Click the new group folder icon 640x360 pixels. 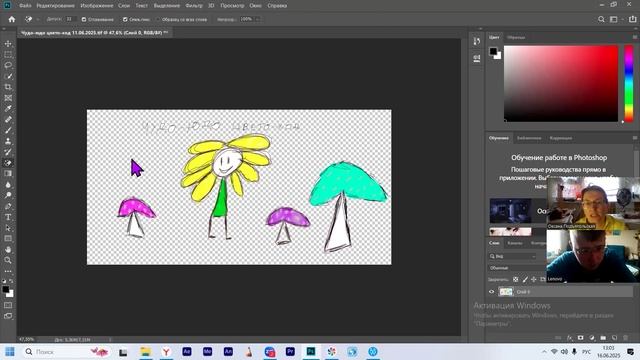[x=603, y=338]
